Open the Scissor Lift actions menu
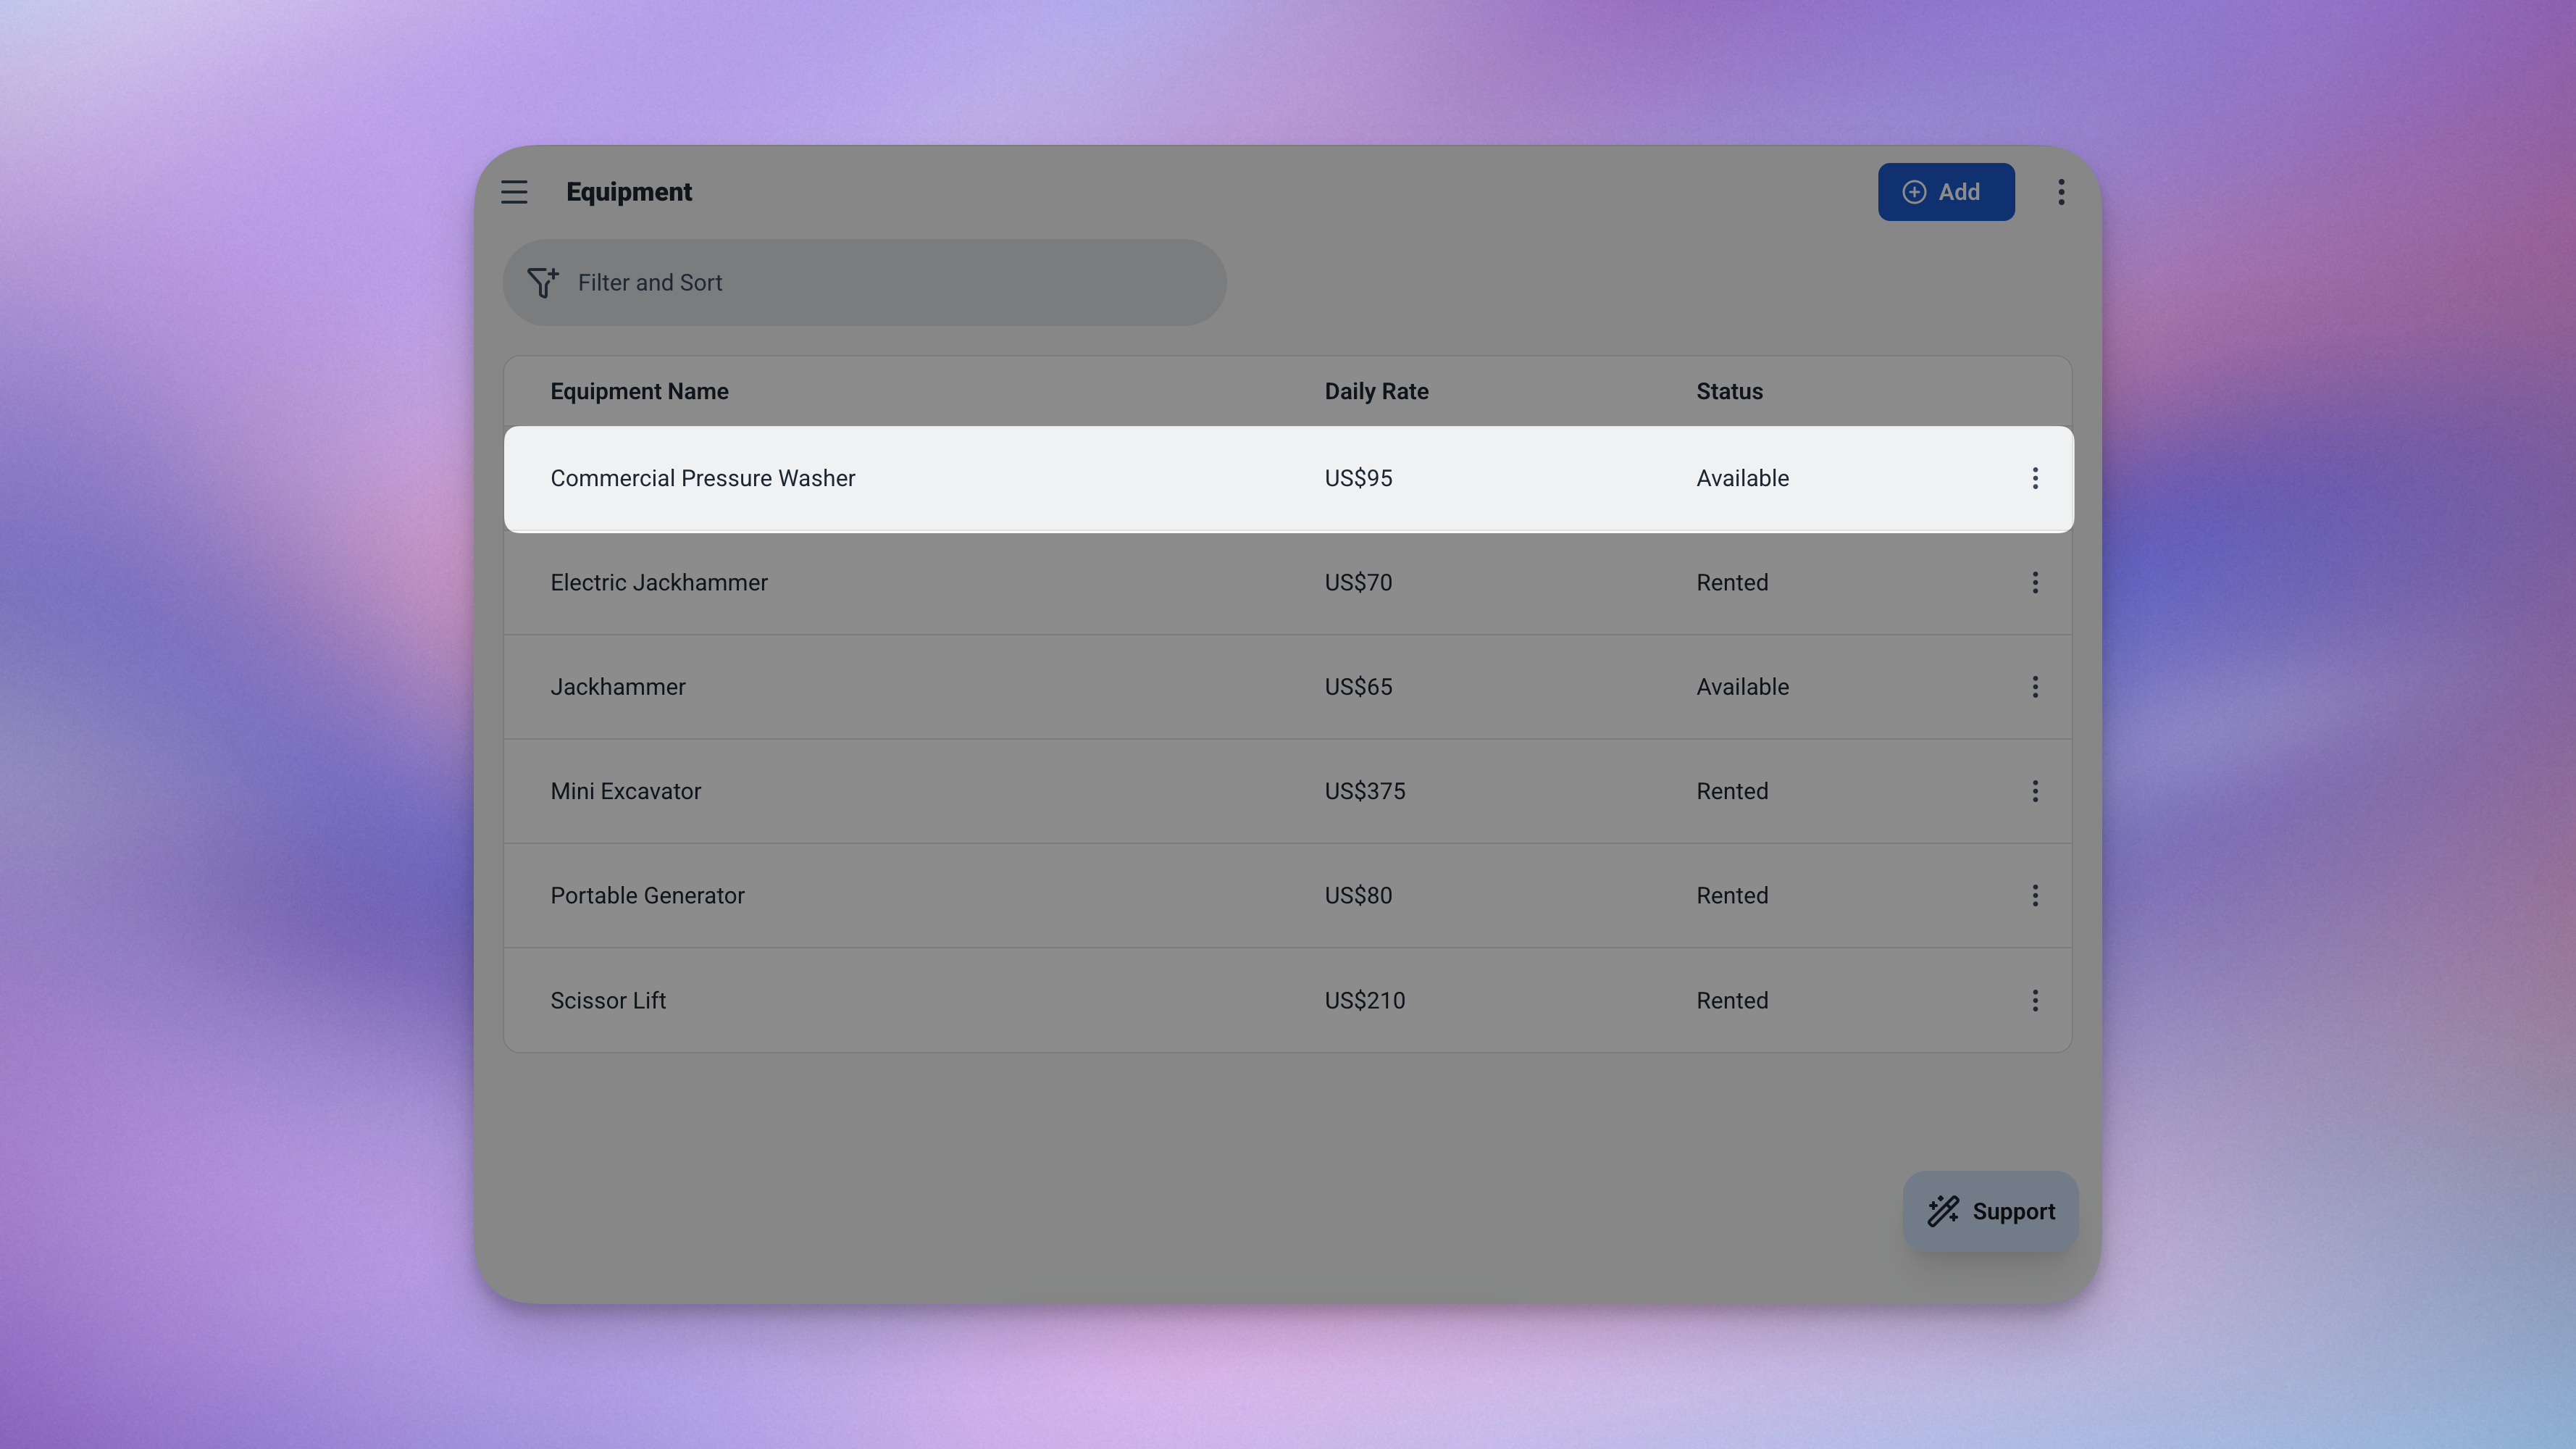This screenshot has width=2576, height=1449. [2035, 1000]
